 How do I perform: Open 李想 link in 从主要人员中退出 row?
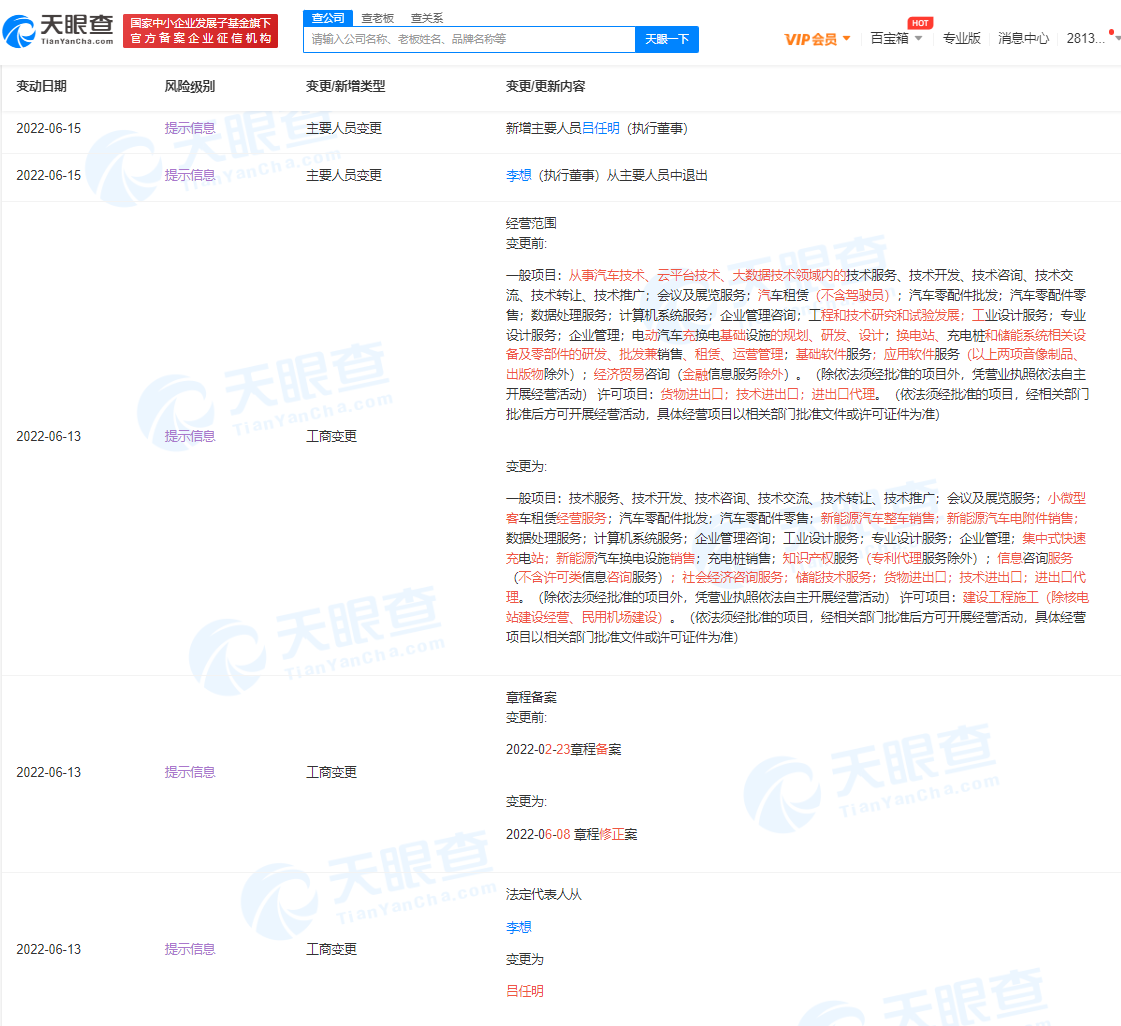[x=518, y=176]
